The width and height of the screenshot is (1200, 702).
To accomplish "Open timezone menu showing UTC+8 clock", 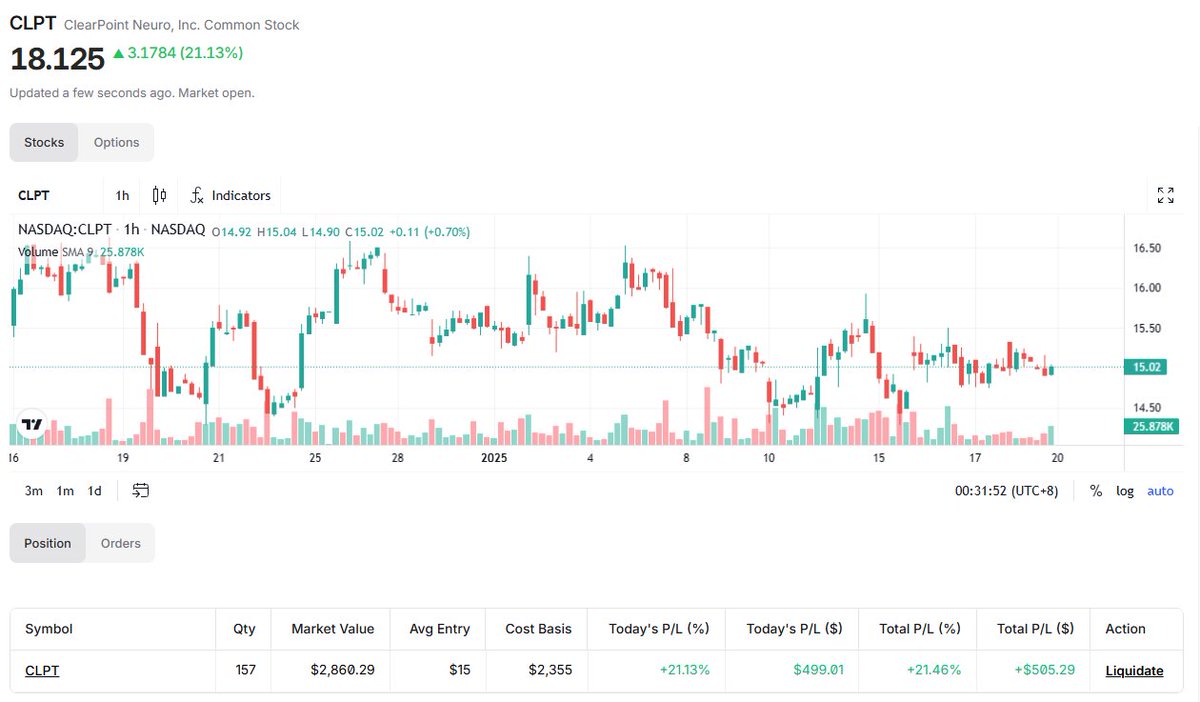I will (1006, 490).
